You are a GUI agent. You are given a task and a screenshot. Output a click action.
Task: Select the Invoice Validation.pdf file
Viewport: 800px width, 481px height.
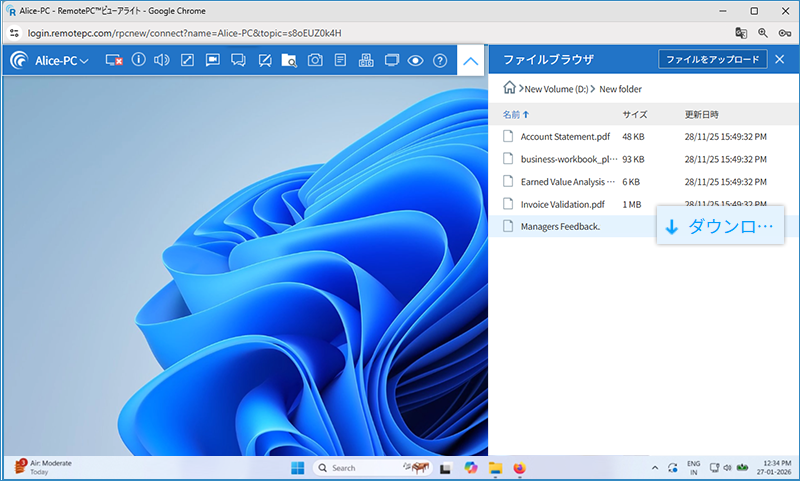click(x=644, y=204)
